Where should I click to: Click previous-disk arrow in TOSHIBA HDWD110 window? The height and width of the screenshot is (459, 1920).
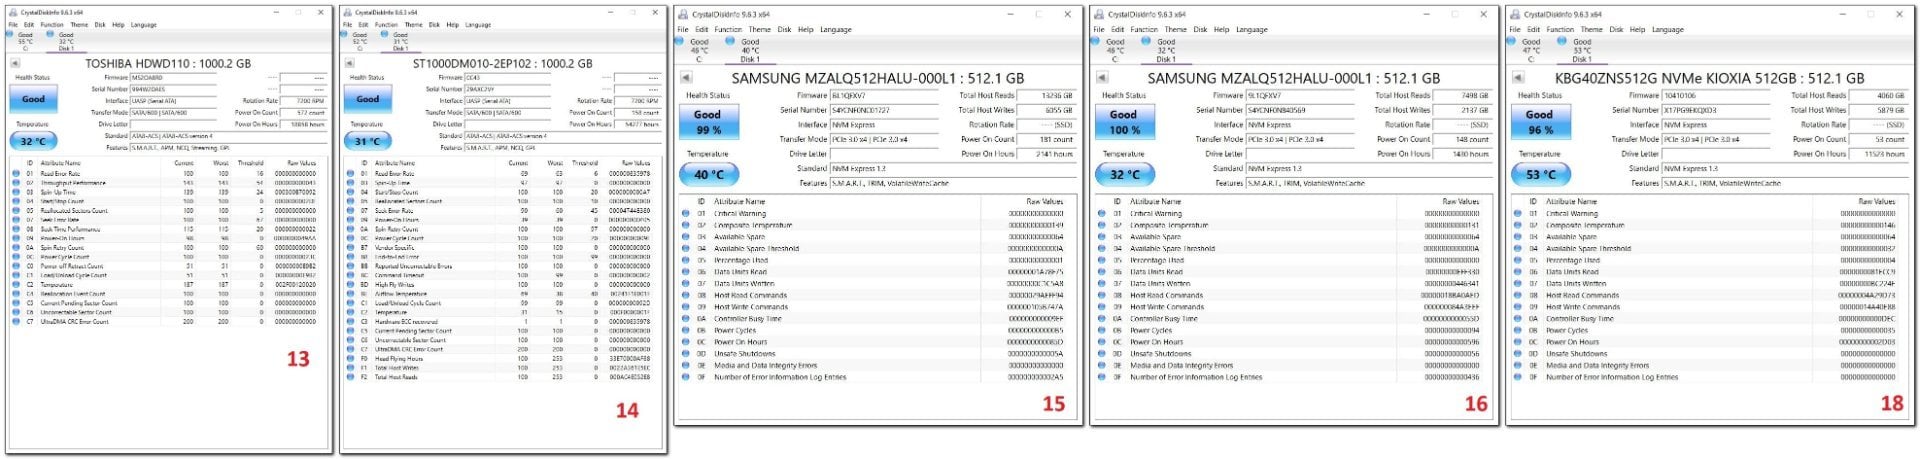tap(16, 63)
